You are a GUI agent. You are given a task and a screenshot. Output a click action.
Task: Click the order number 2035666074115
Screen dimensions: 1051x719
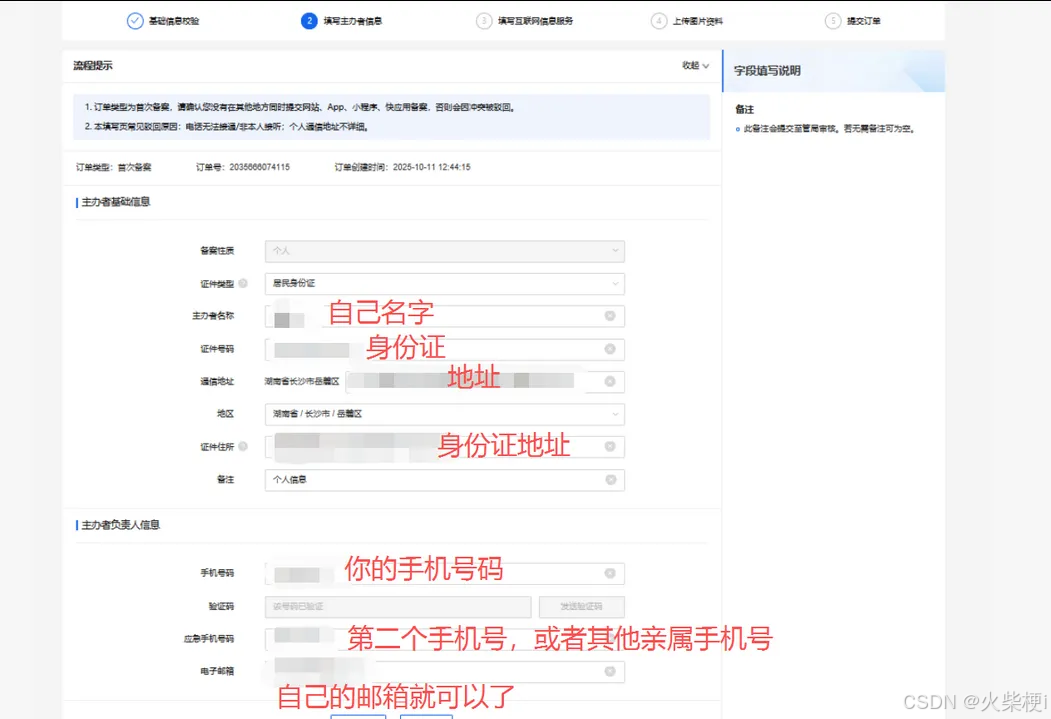point(259,167)
